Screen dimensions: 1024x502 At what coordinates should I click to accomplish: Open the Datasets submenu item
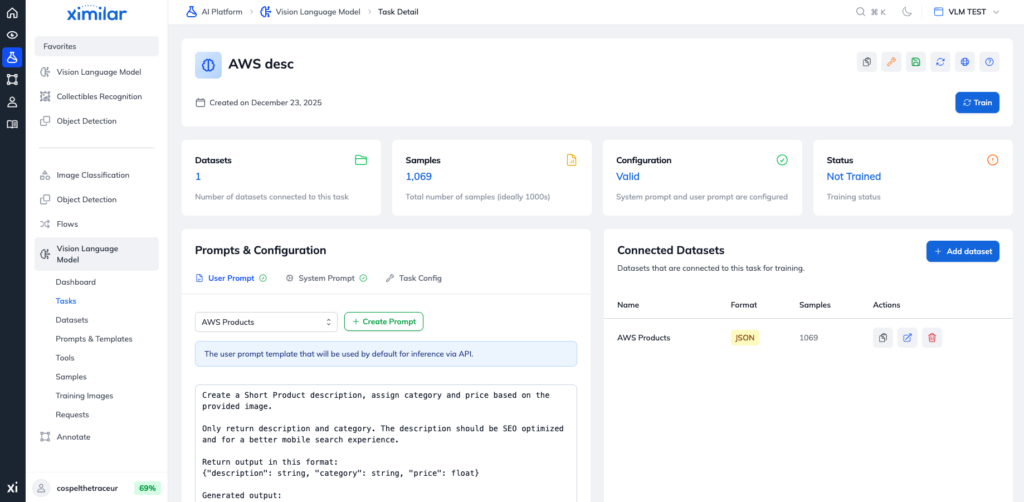(x=72, y=320)
